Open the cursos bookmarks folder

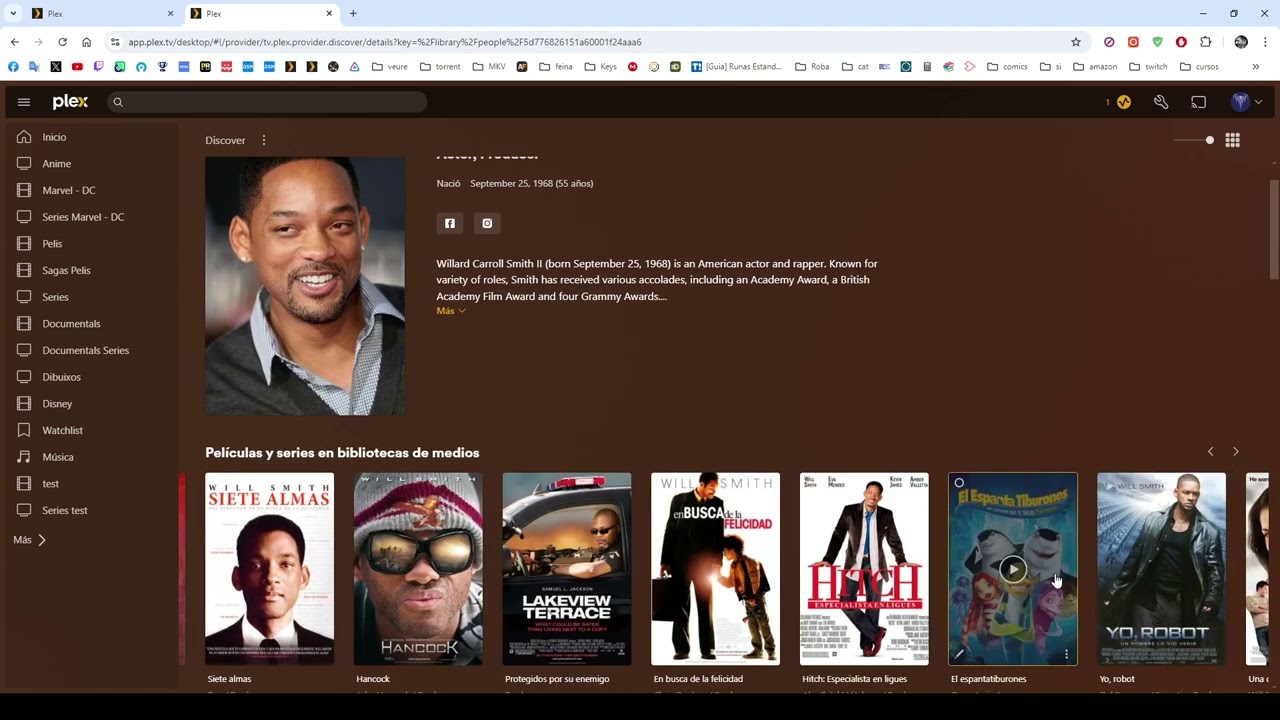coord(1199,67)
